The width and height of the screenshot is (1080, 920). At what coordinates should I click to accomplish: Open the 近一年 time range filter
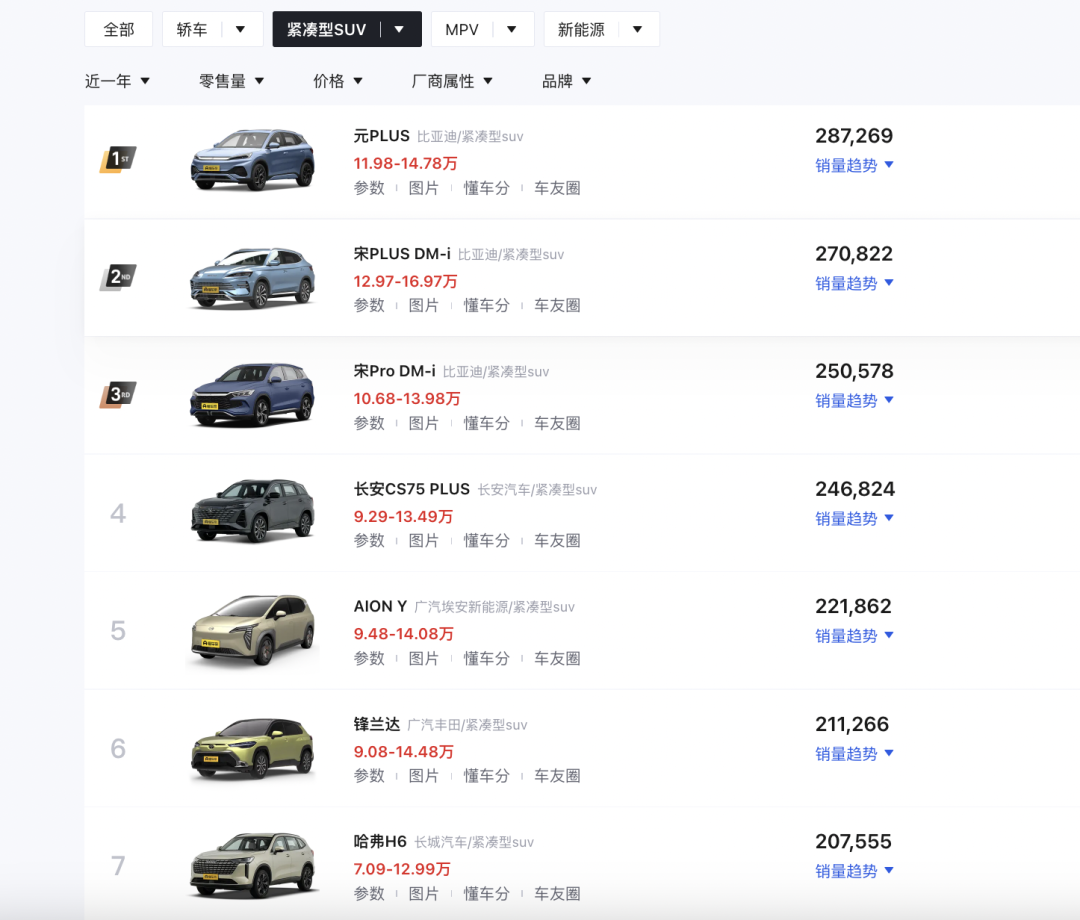117,81
